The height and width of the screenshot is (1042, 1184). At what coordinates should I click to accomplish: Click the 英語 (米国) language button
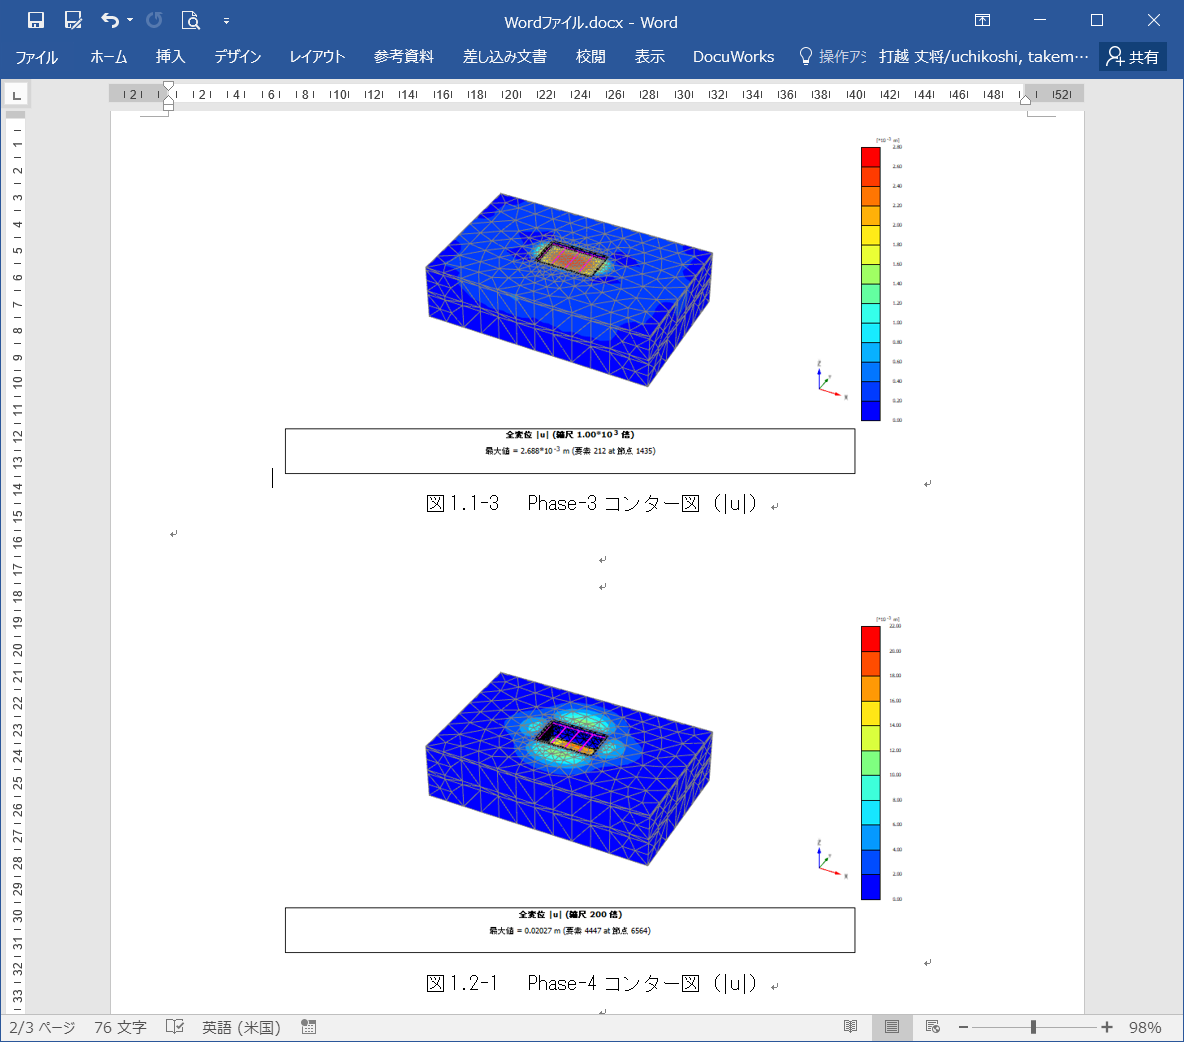click(241, 1027)
